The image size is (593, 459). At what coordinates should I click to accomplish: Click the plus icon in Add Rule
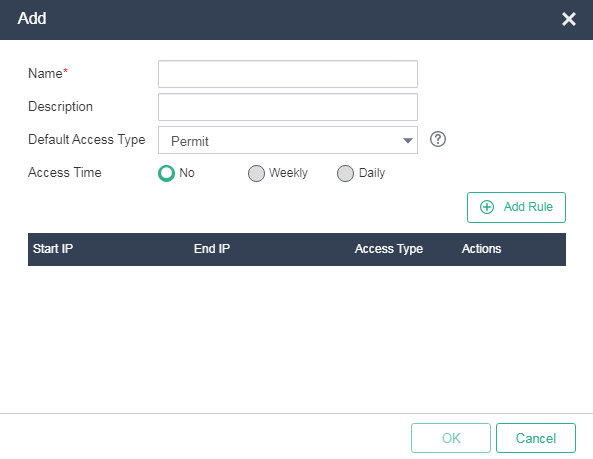(487, 207)
